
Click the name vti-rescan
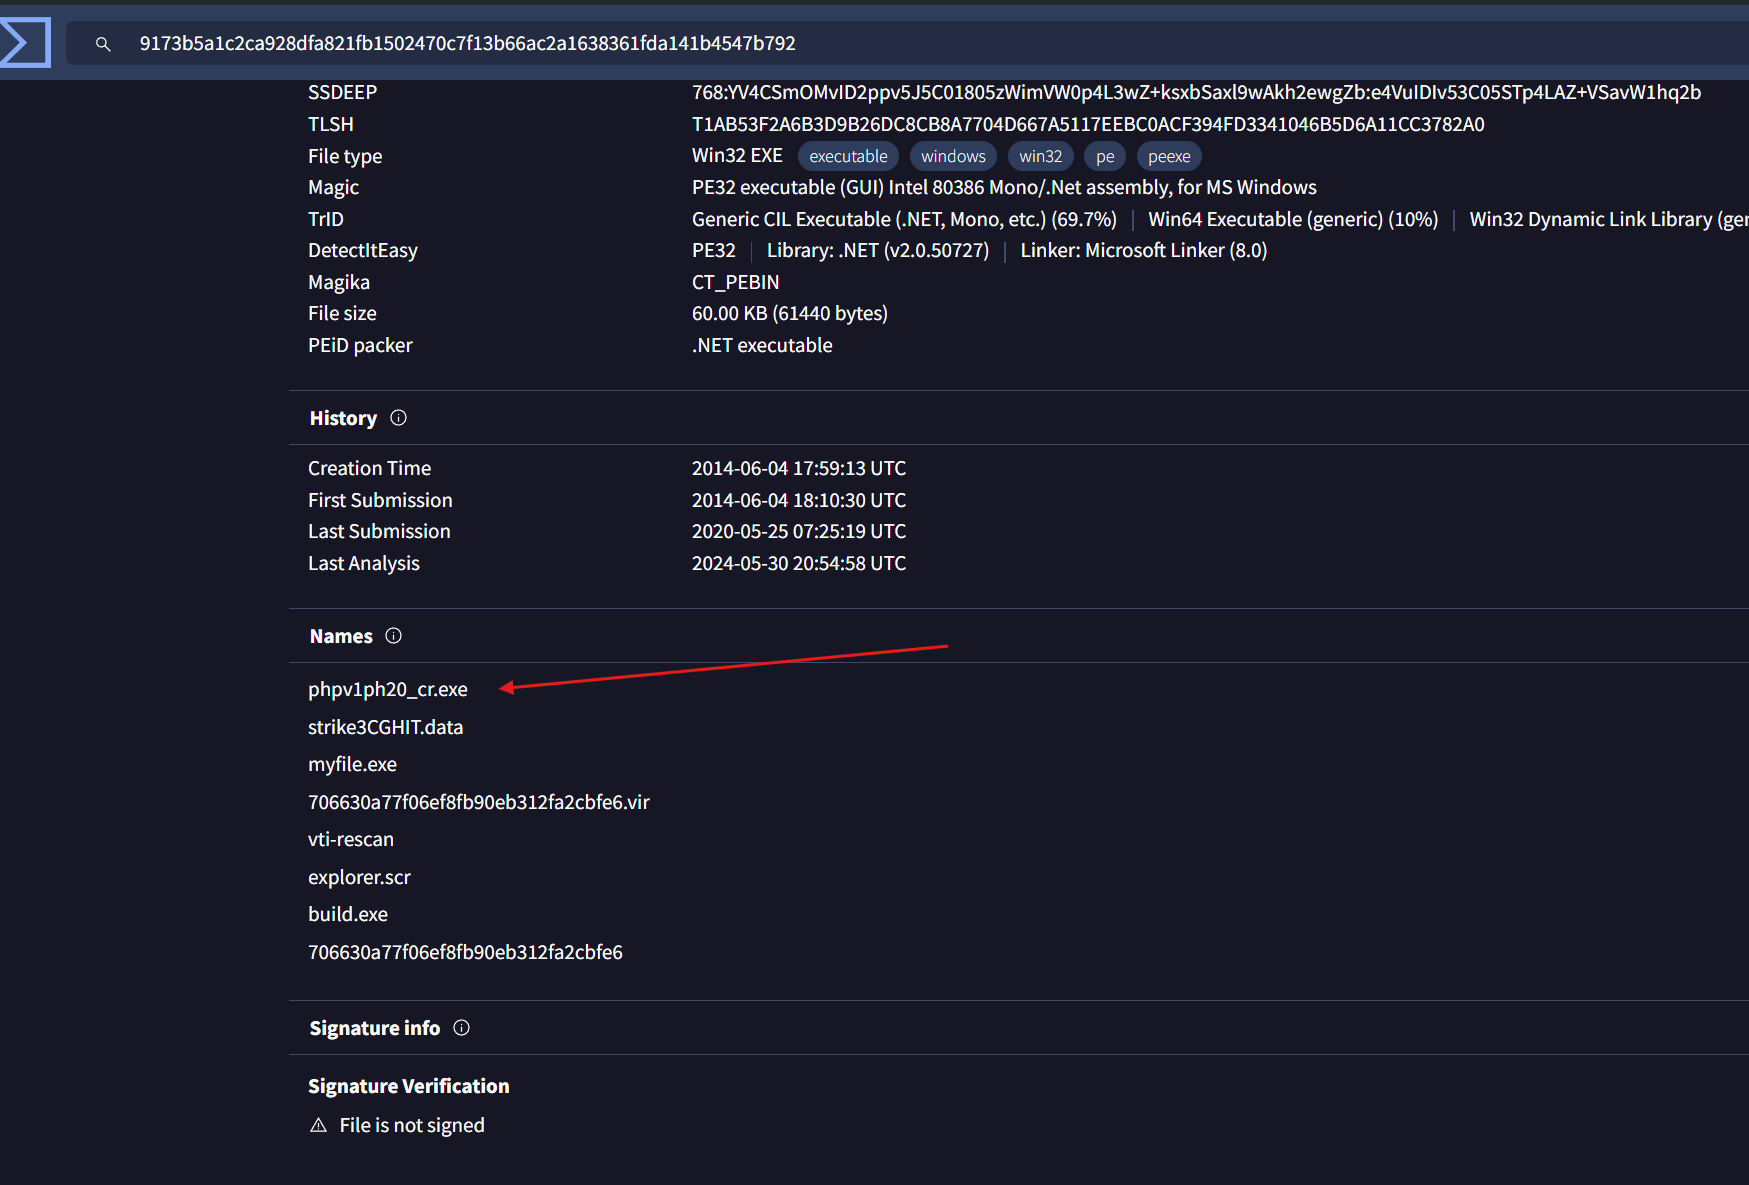pyautogui.click(x=351, y=839)
